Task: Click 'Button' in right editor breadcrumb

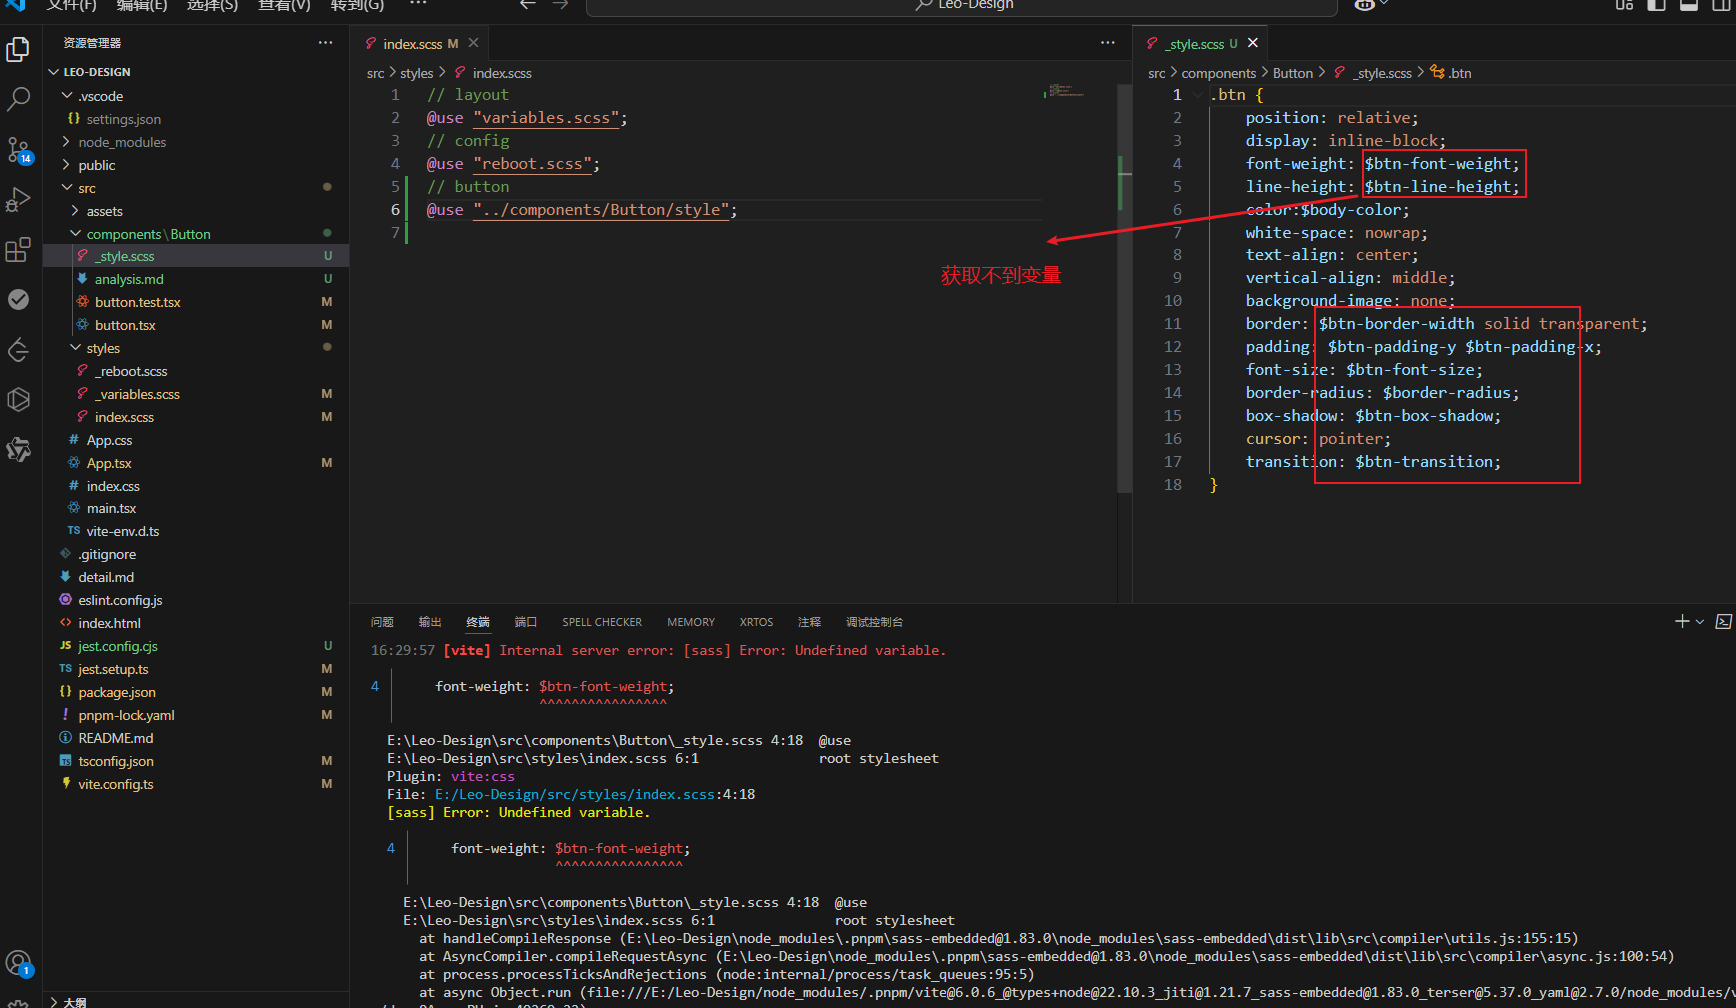Action: 1293,73
